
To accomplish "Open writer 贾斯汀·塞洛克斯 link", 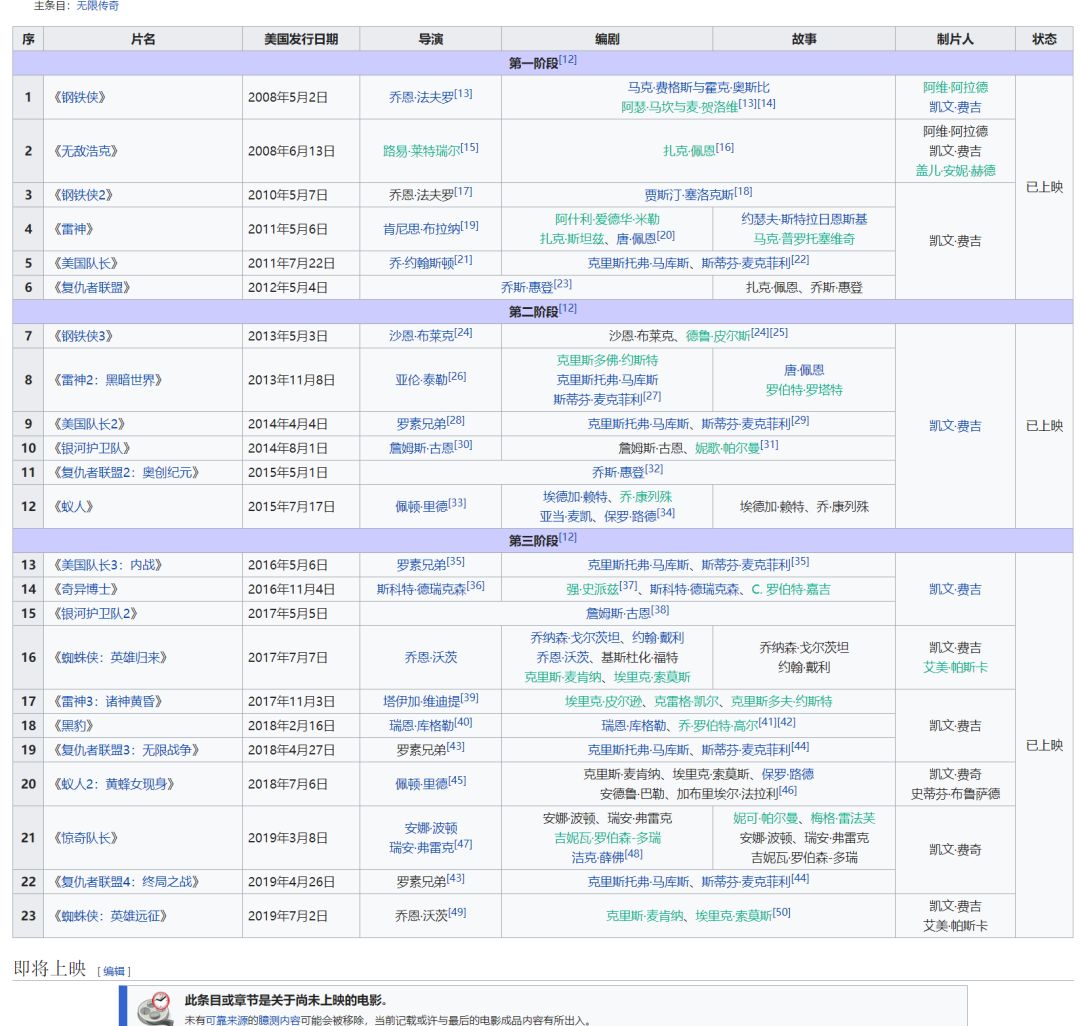I will pyautogui.click(x=689, y=195).
